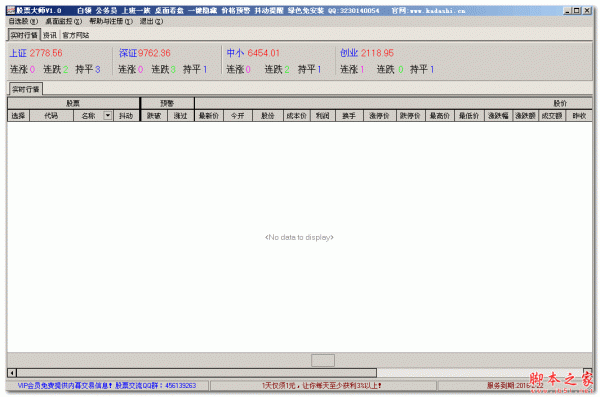The image size is (600, 397).
Task: Click the 跌破 alert column header
Action: click(x=154, y=116)
